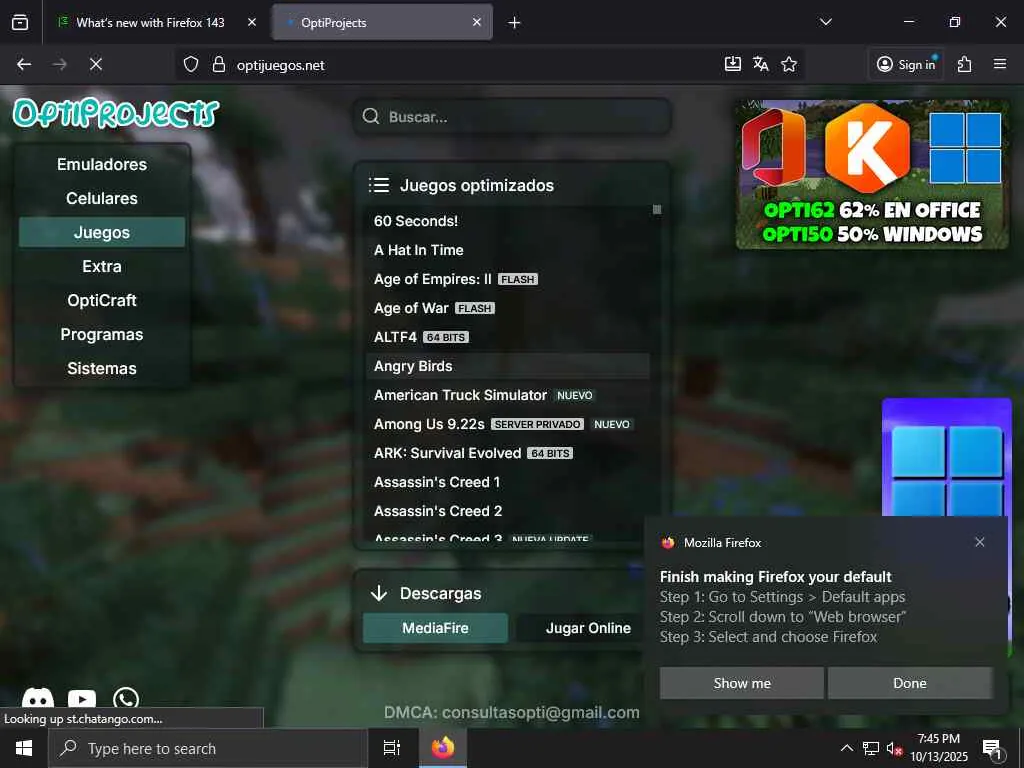Open the Discord icon link
This screenshot has width=1024, height=768.
[38, 698]
